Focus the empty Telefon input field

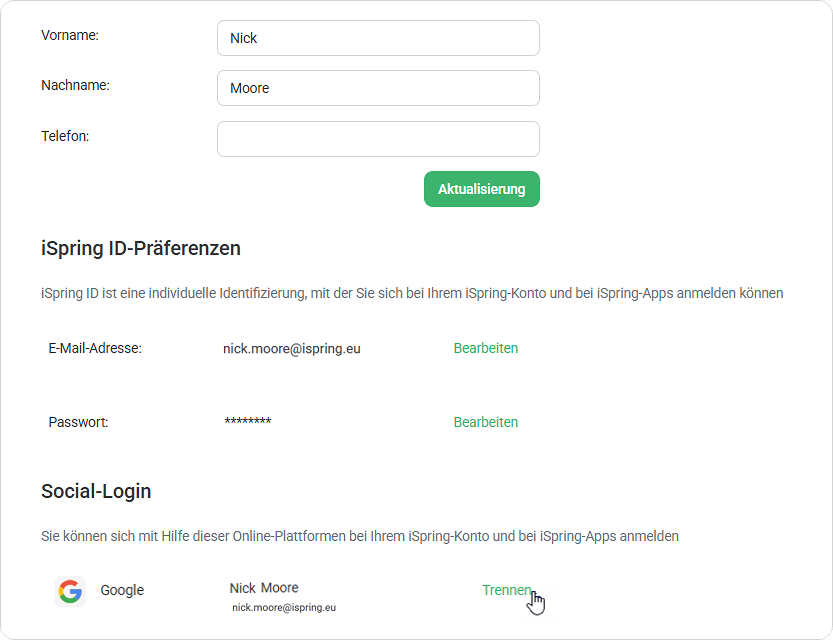point(378,139)
